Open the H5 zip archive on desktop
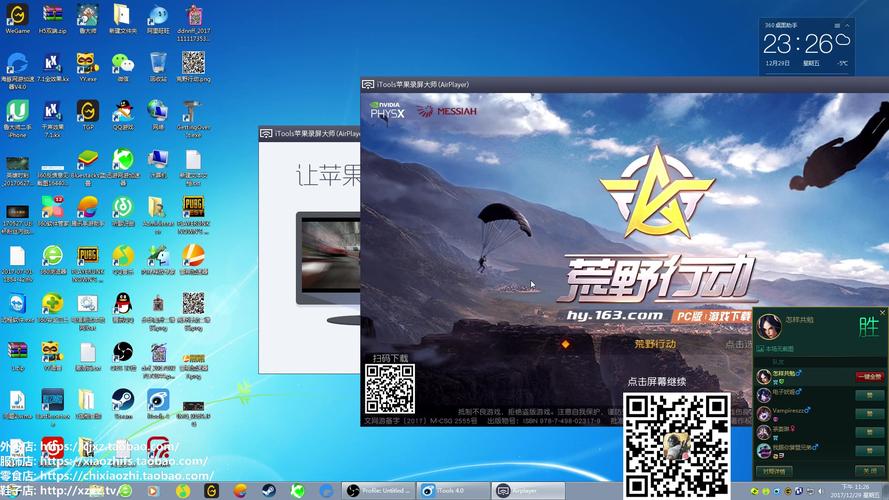The image size is (889, 500). (x=52, y=18)
